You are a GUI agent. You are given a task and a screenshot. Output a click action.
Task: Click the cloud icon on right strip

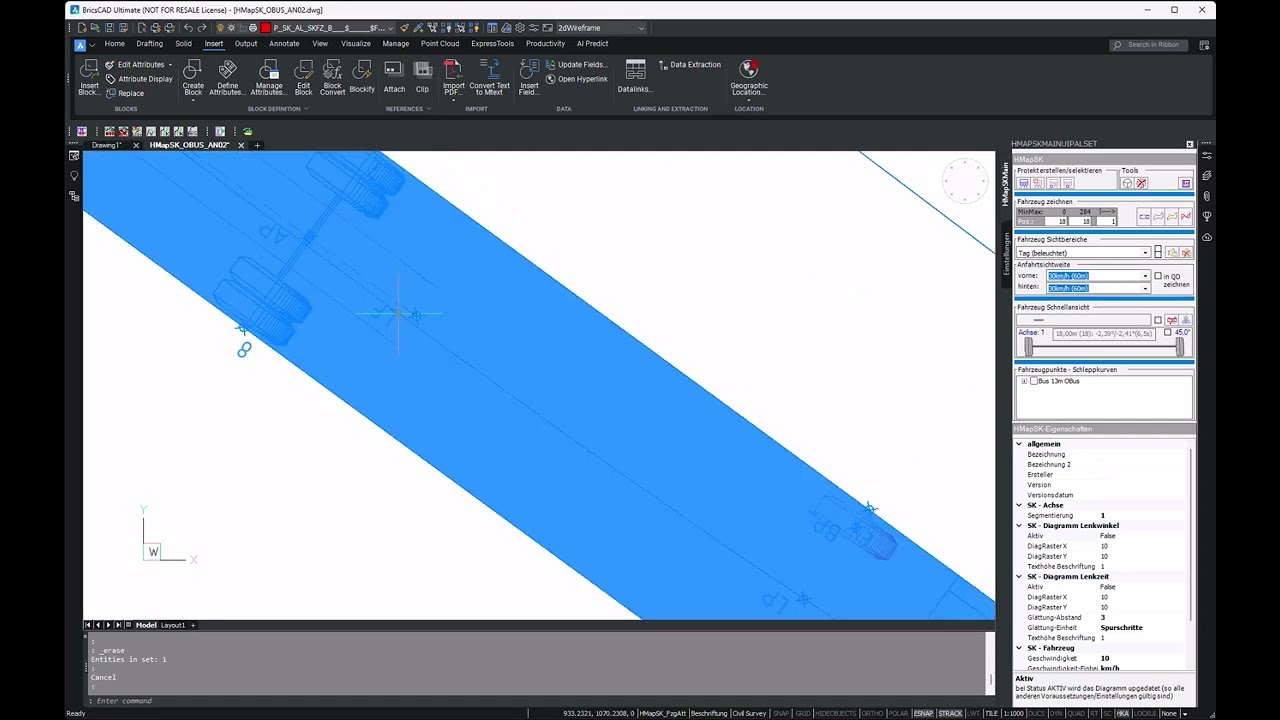click(x=1207, y=237)
